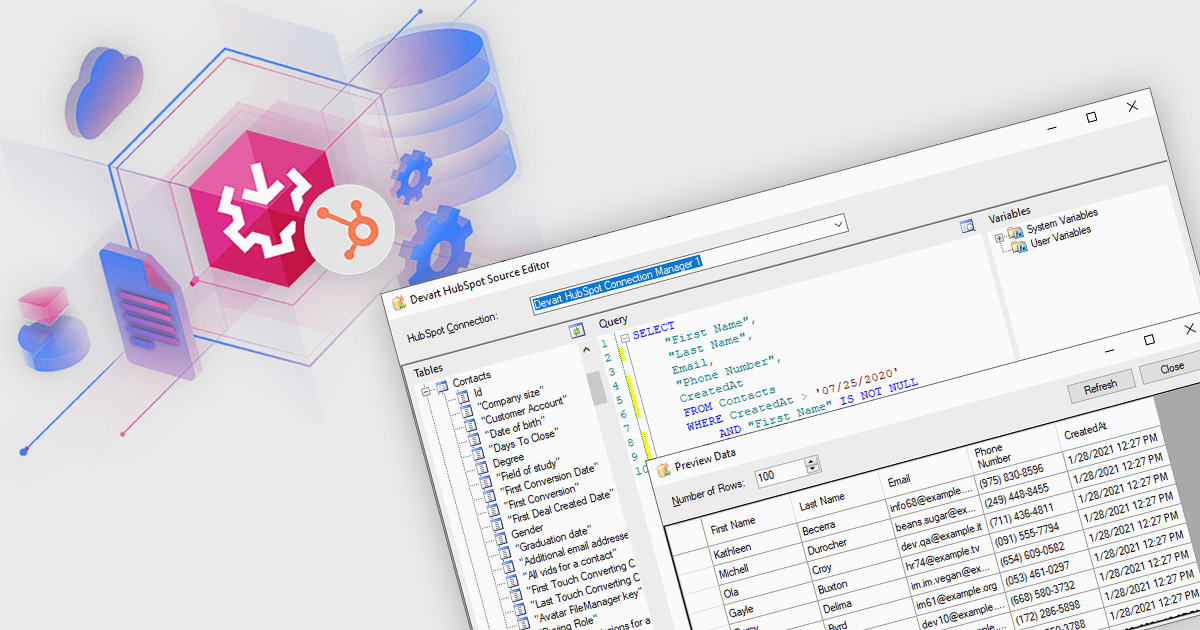Click the column icon beside "Customer Account"
This screenshot has height=630, width=1200.
click(x=473, y=426)
